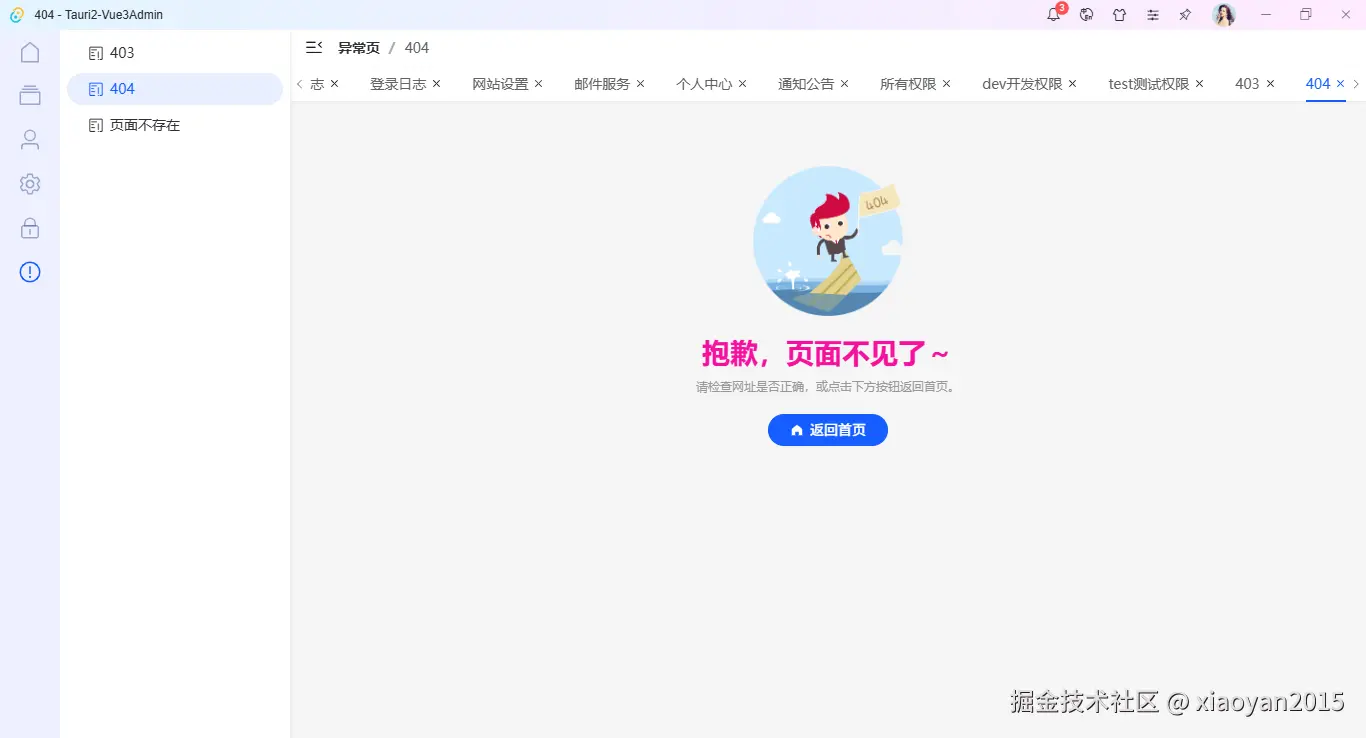Open the notifications bell with badge 3
1366x738 pixels.
point(1053,15)
